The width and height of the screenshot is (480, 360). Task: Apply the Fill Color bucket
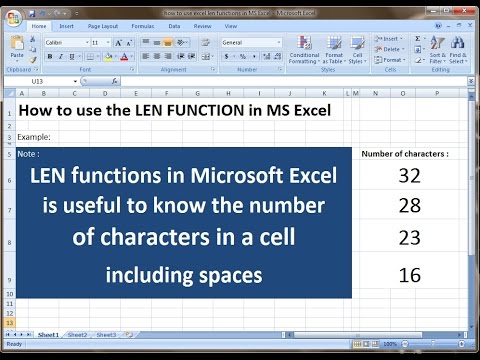107,57
